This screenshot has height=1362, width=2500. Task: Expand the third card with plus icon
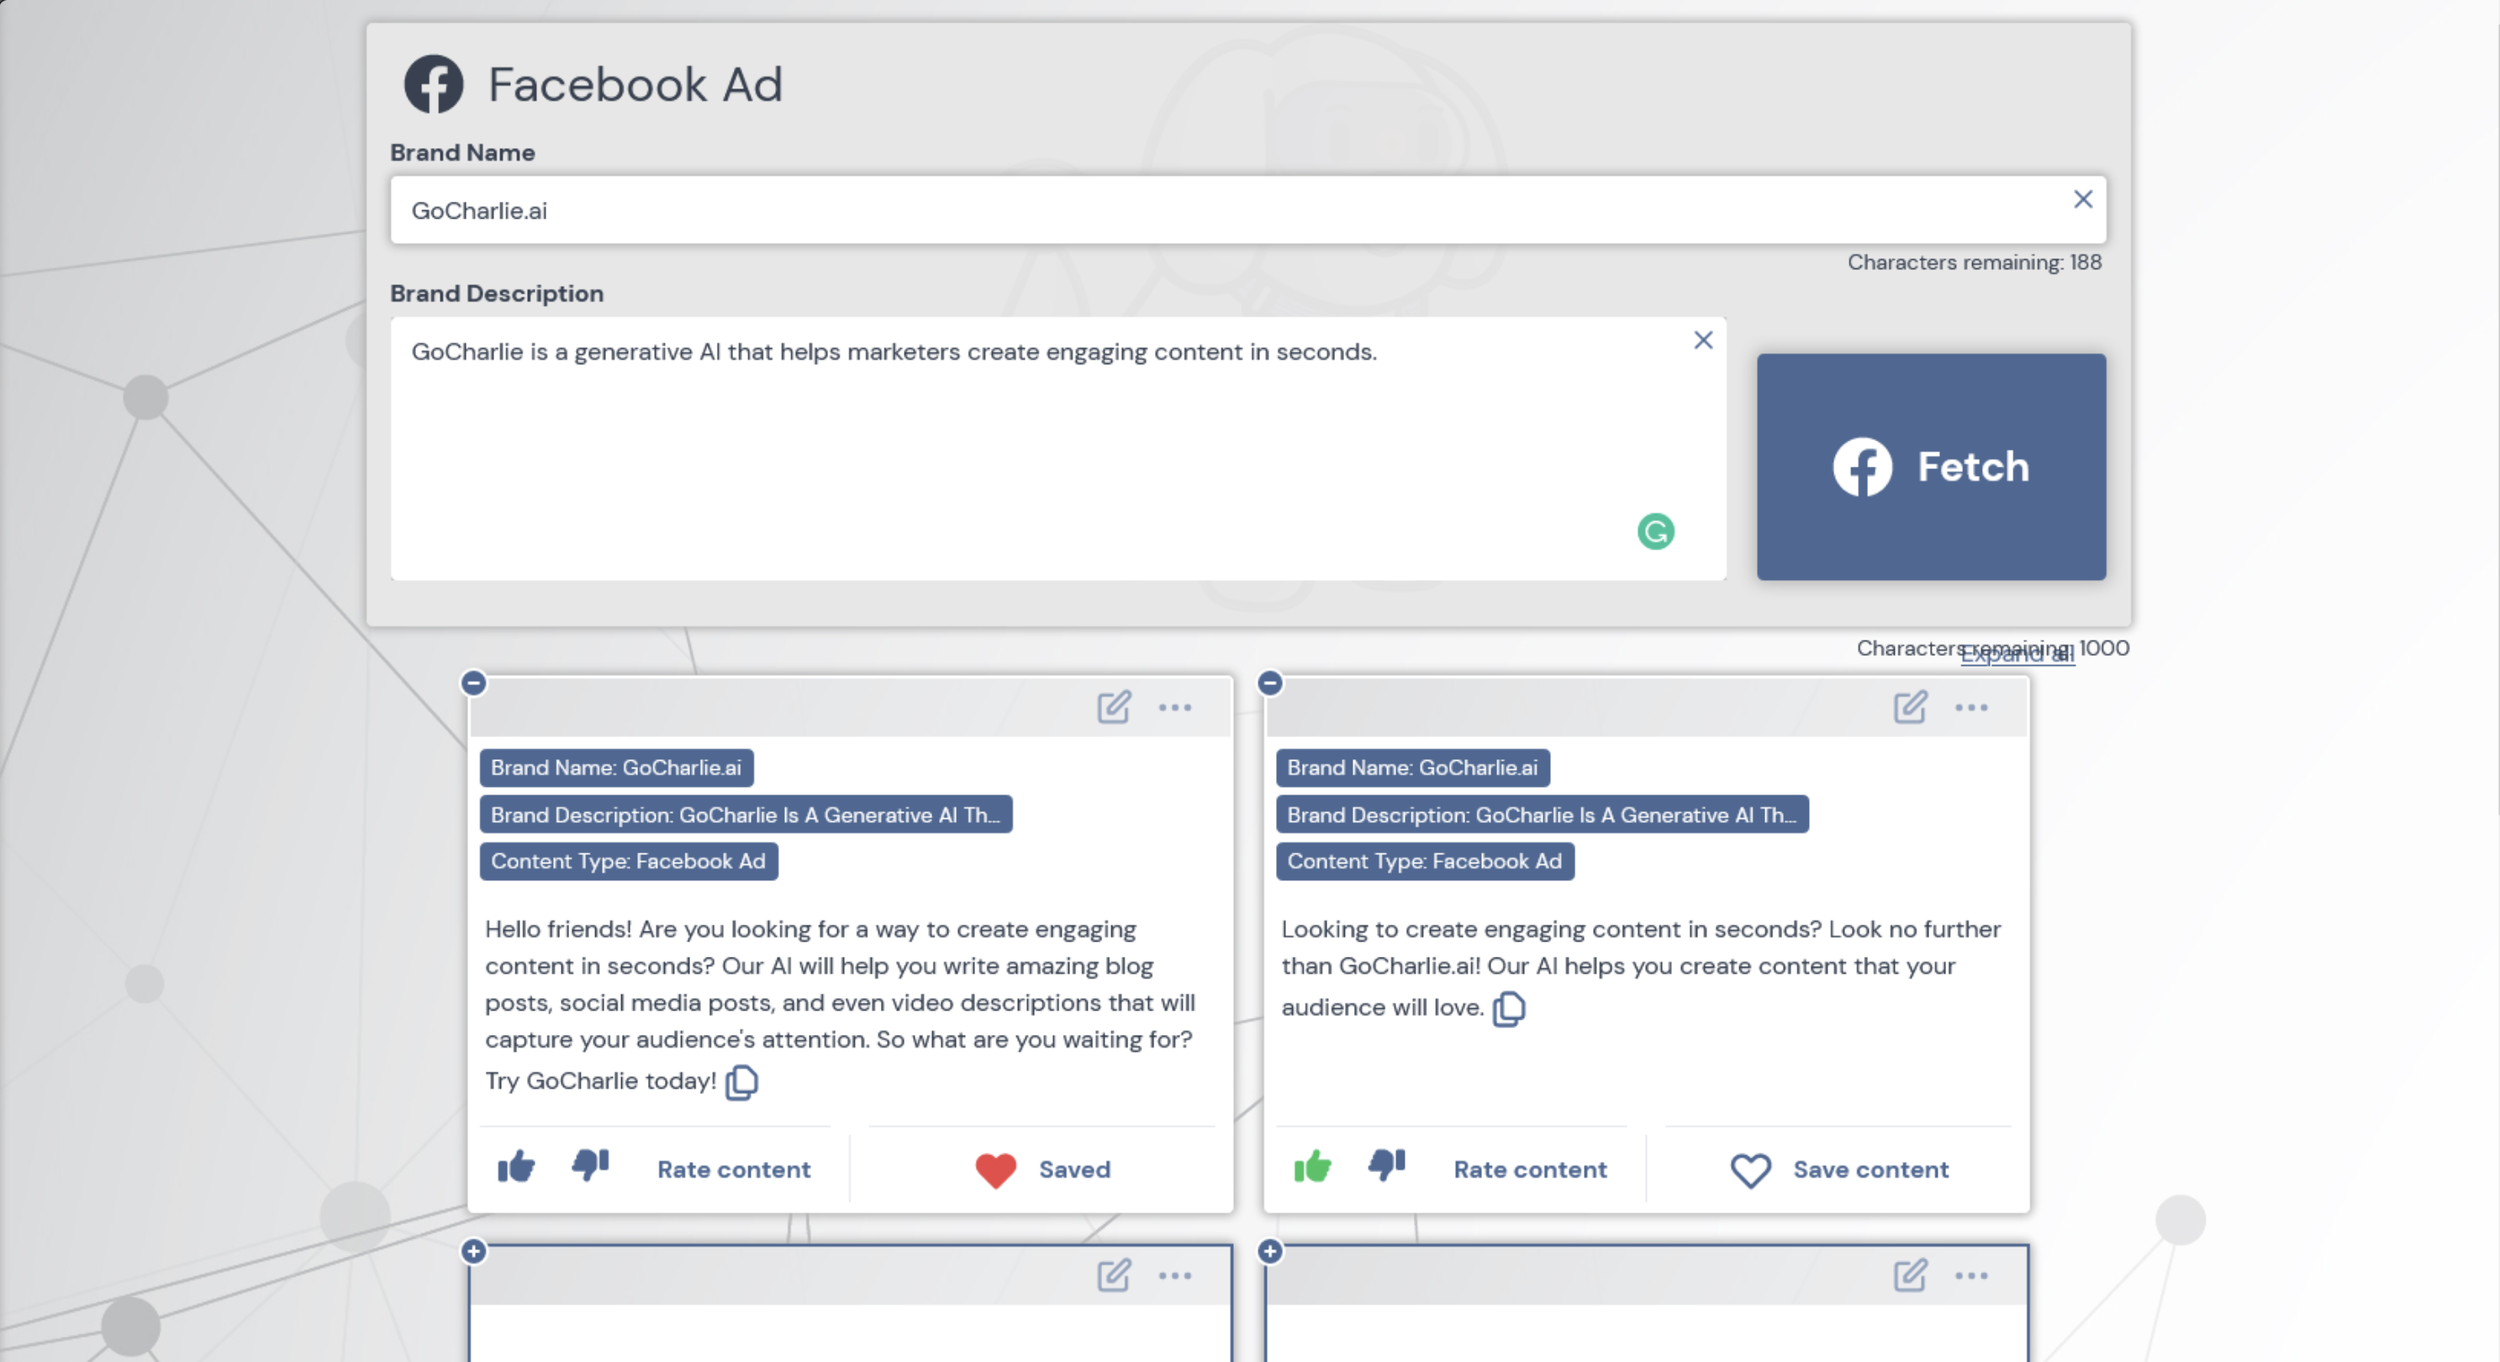click(x=474, y=1251)
